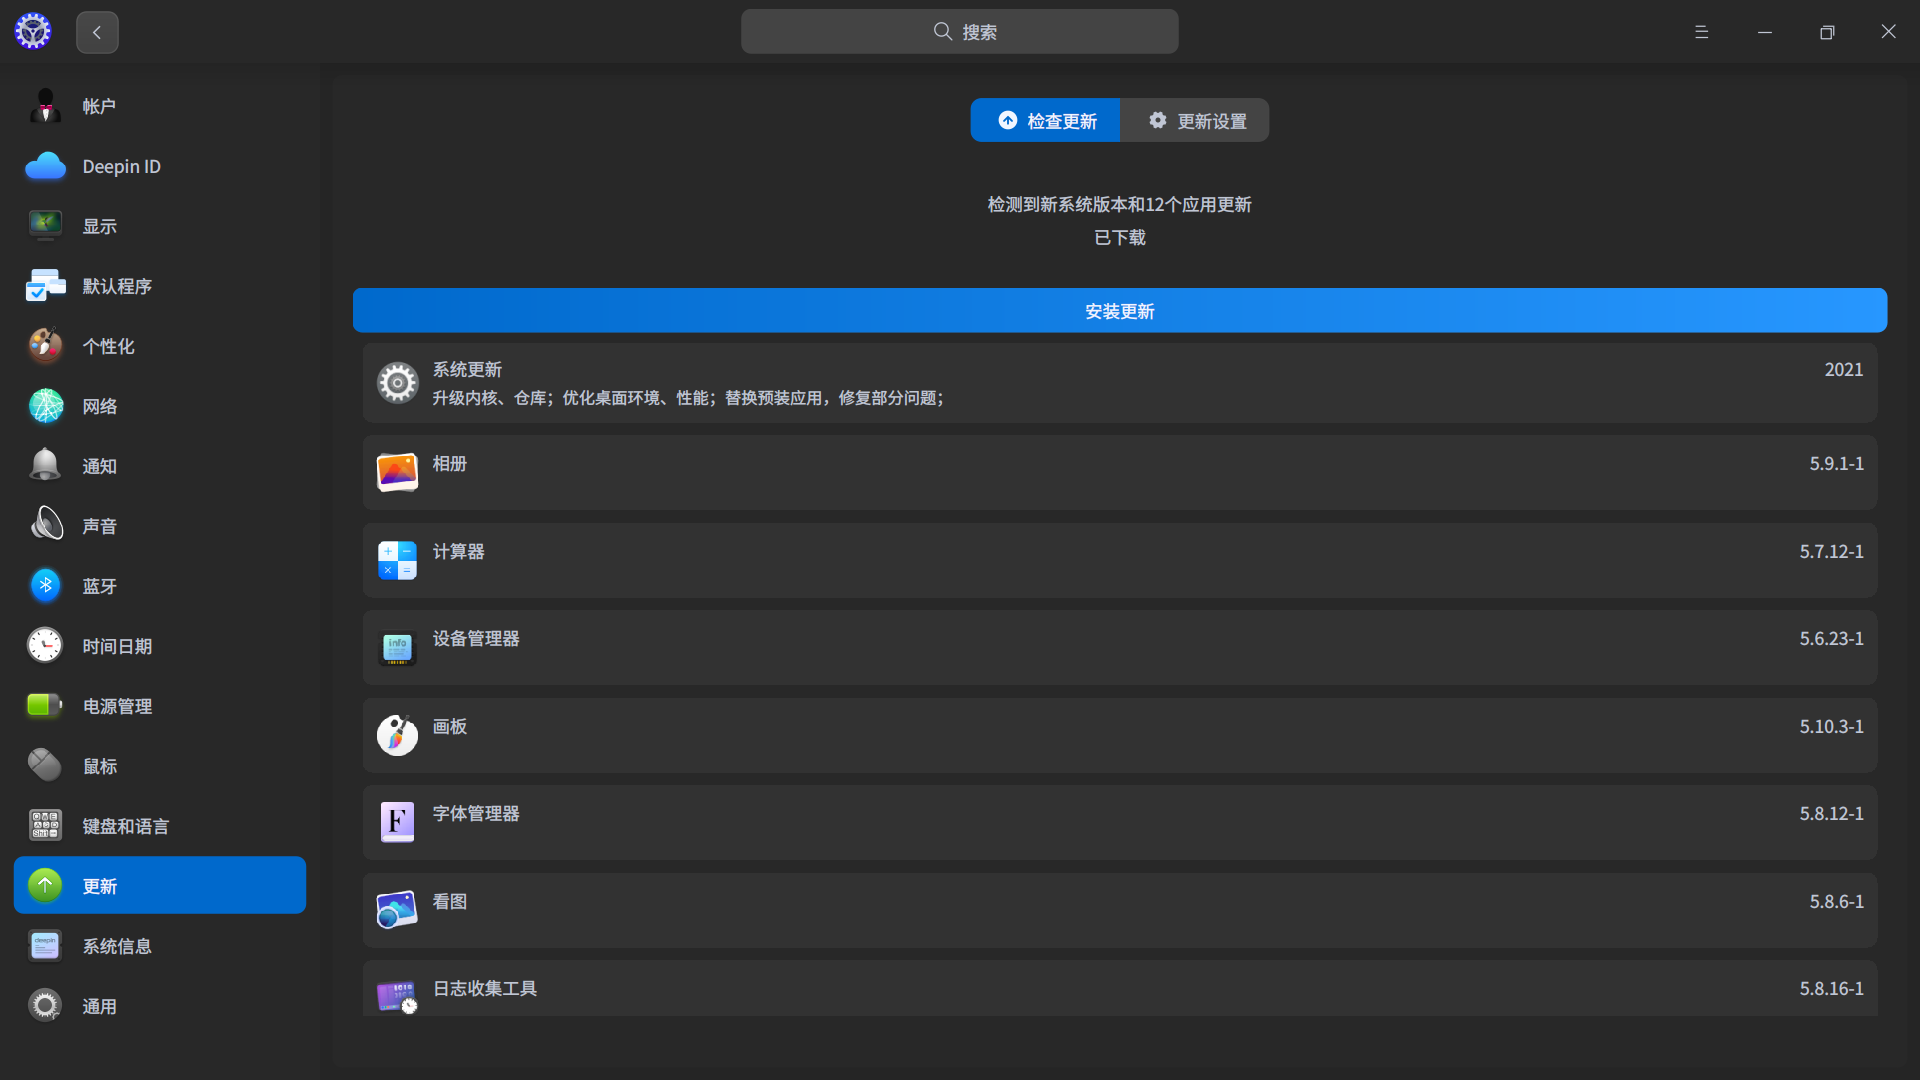Click the back arrow button
Image resolution: width=1920 pixels, height=1080 pixels.
point(96,31)
